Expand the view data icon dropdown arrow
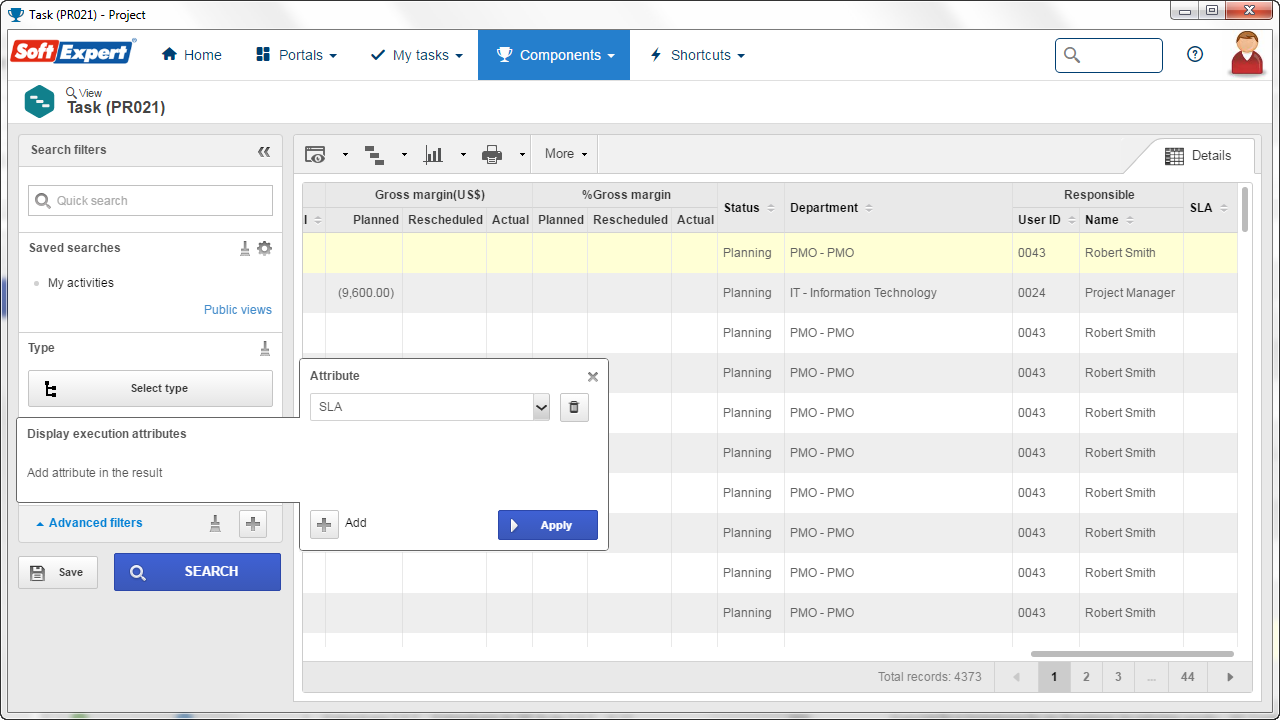Image resolution: width=1280 pixels, height=720 pixels. (x=345, y=155)
